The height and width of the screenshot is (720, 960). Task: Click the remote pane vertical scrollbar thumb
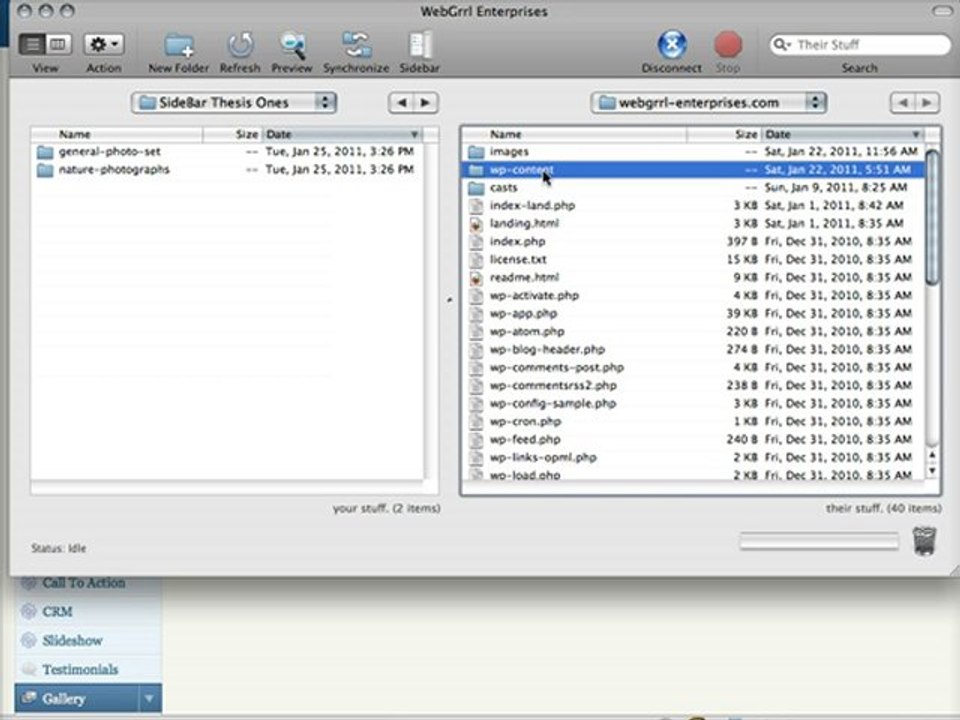(932, 217)
